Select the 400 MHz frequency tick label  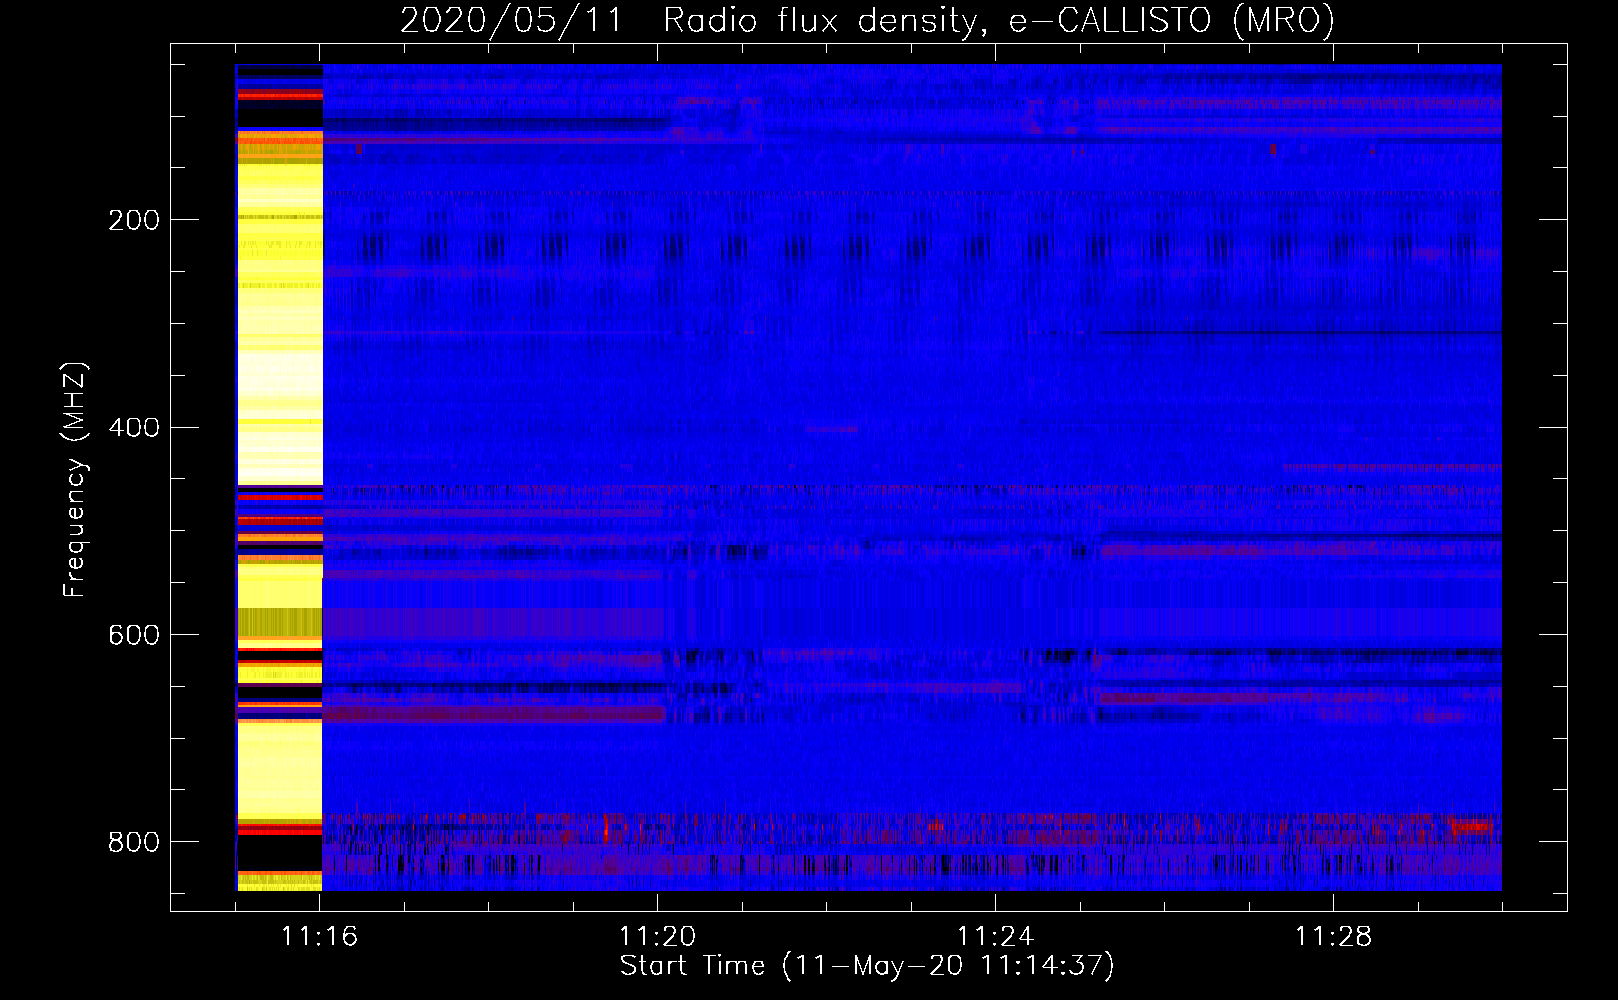(x=134, y=428)
